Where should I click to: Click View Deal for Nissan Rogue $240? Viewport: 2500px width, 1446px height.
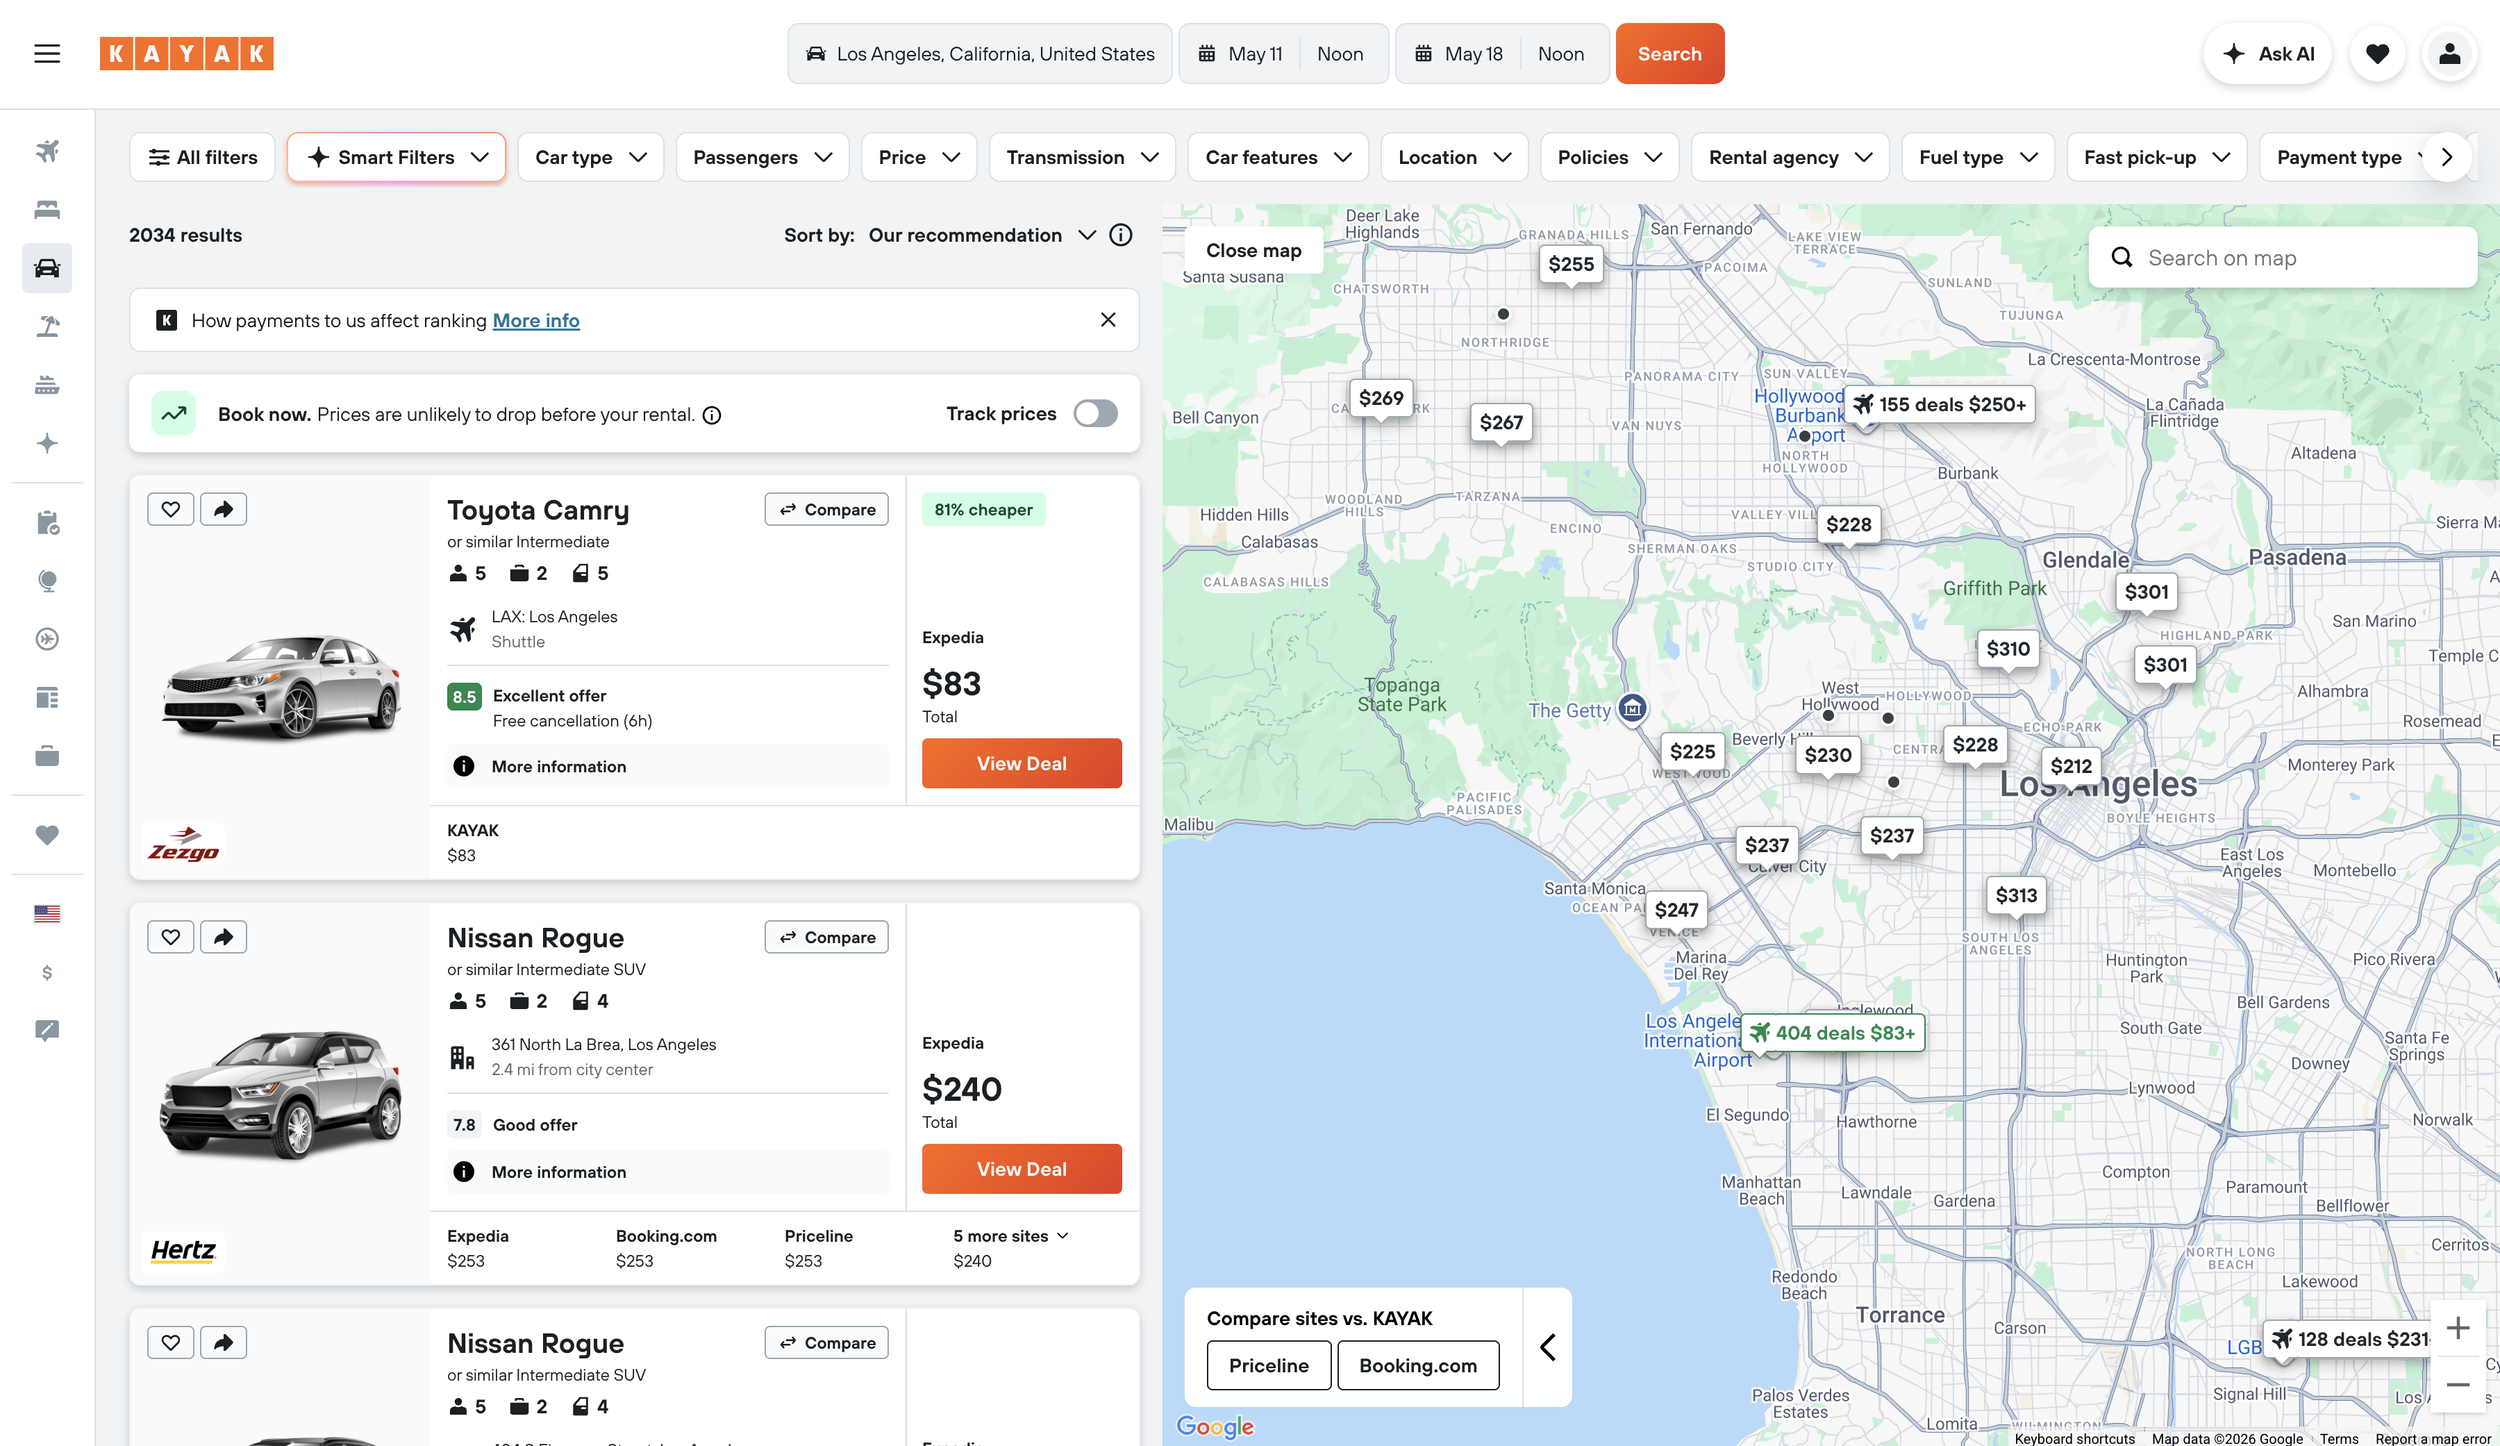[1021, 1169]
